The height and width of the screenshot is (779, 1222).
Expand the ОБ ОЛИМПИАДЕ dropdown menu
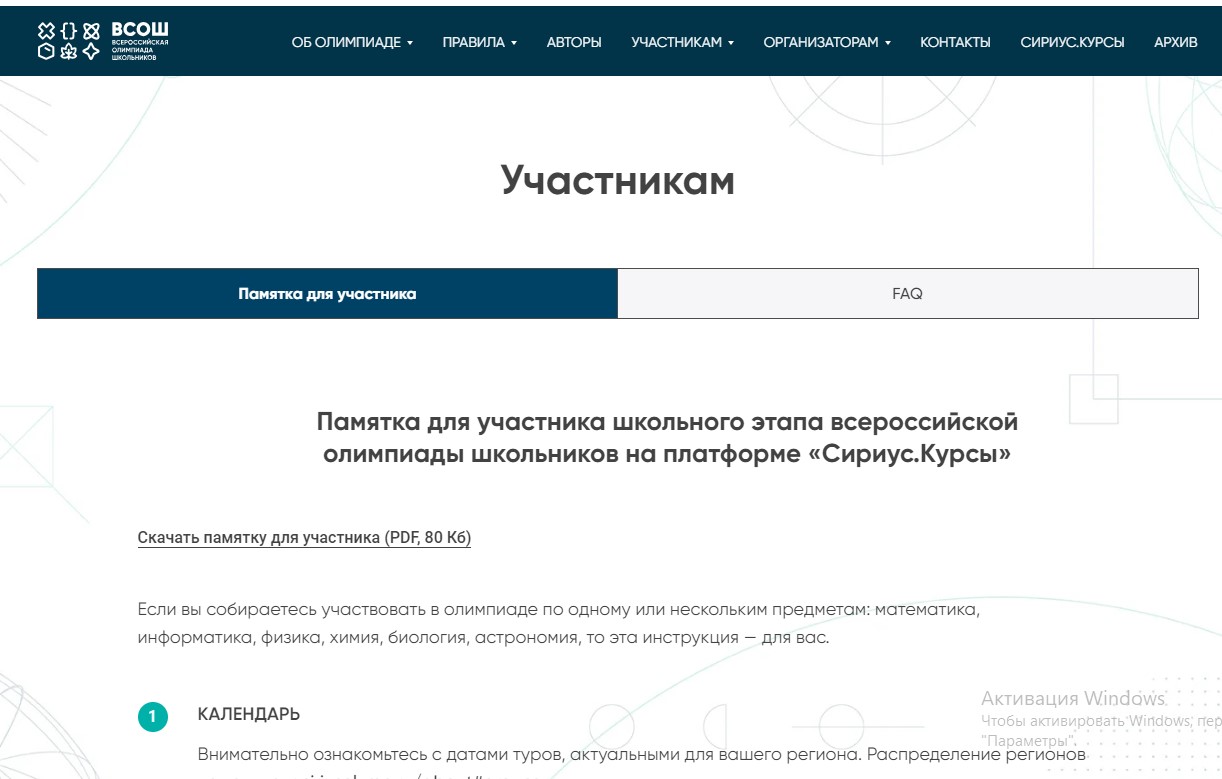pyautogui.click(x=351, y=42)
